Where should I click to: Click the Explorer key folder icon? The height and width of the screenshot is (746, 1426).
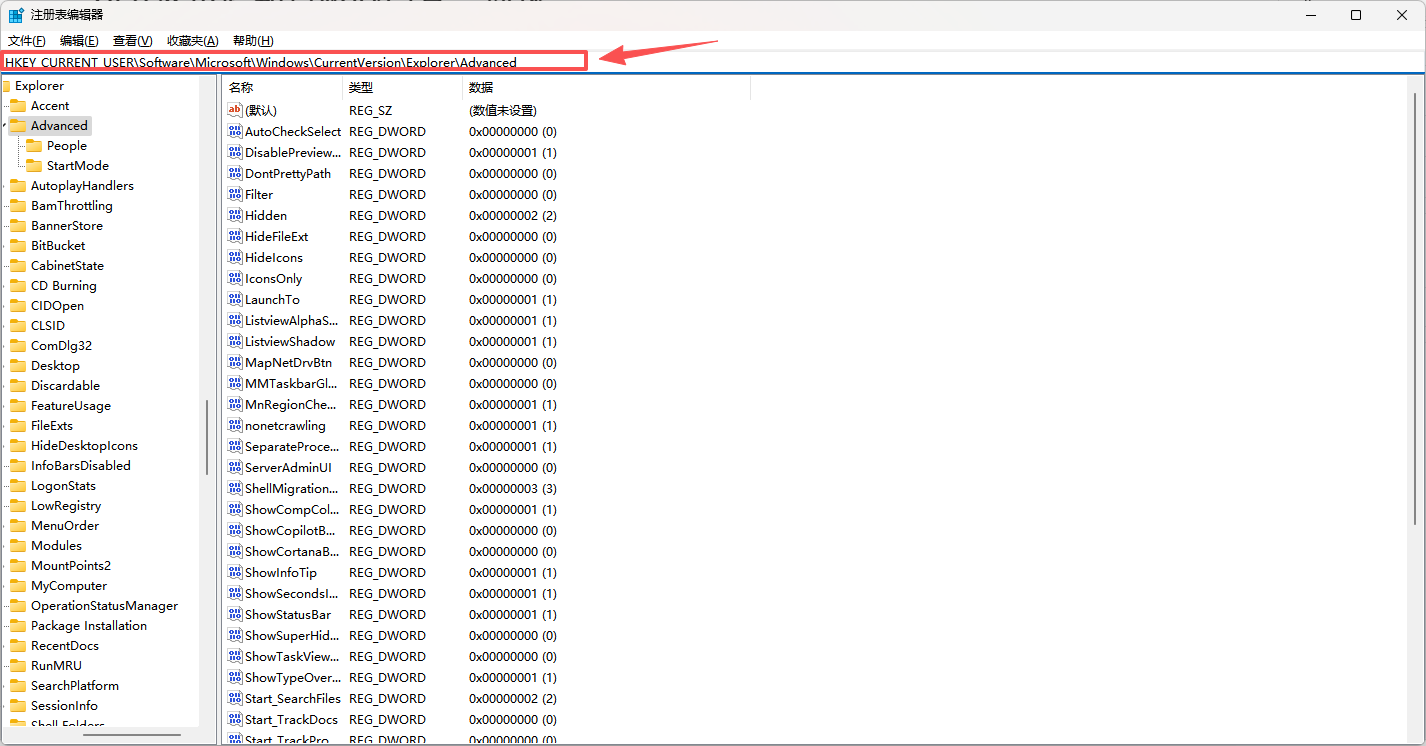[x=5, y=86]
